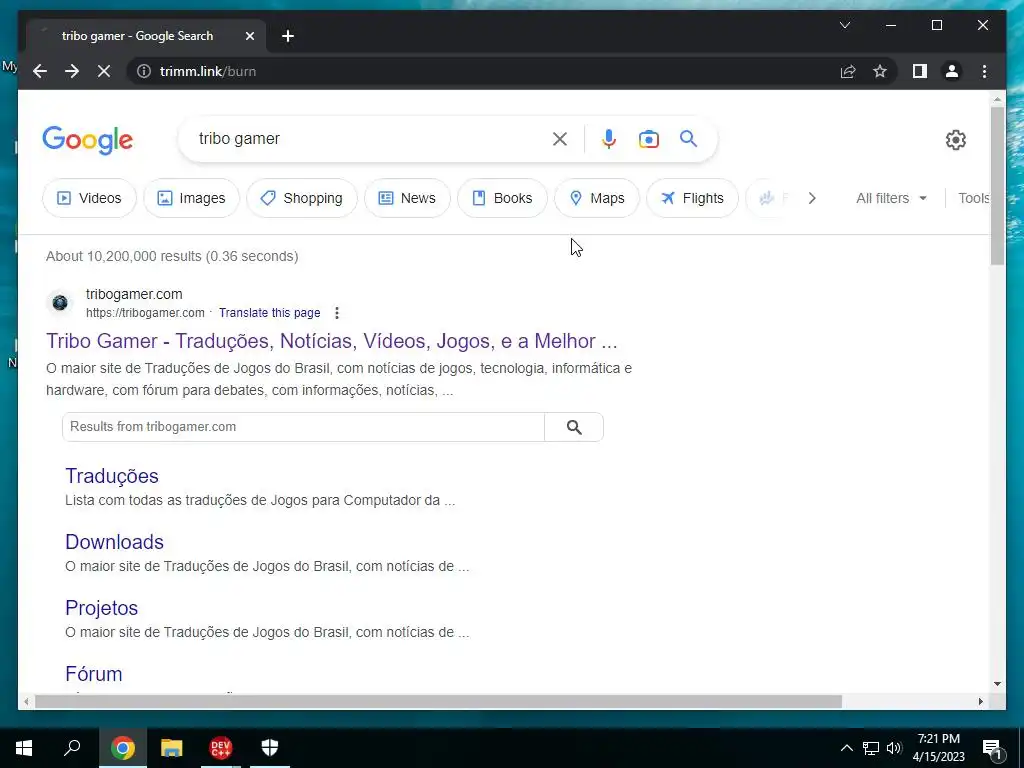Screen dimensions: 1024x768
Task: Close the tribo gamer search tab
Action: (249, 36)
